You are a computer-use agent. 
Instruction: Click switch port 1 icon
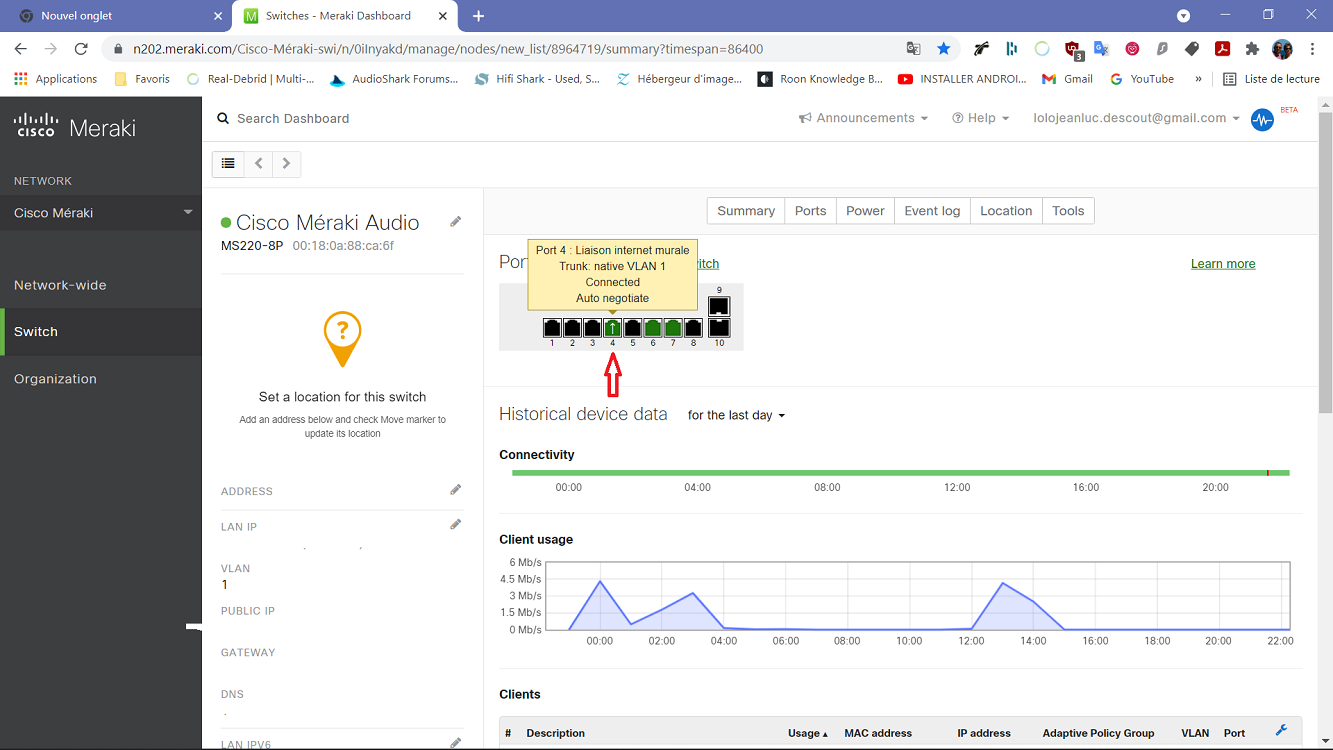(552, 328)
